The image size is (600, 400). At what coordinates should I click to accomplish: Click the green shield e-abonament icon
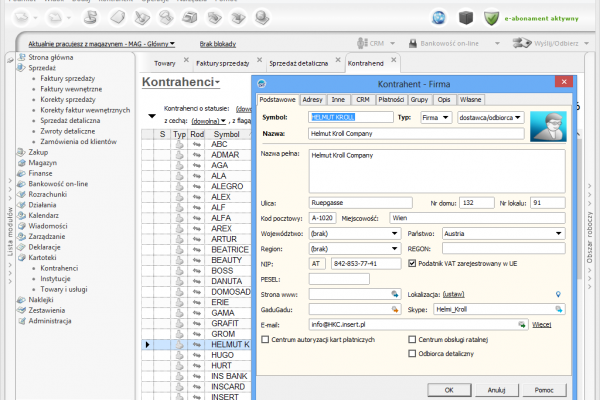click(x=491, y=17)
